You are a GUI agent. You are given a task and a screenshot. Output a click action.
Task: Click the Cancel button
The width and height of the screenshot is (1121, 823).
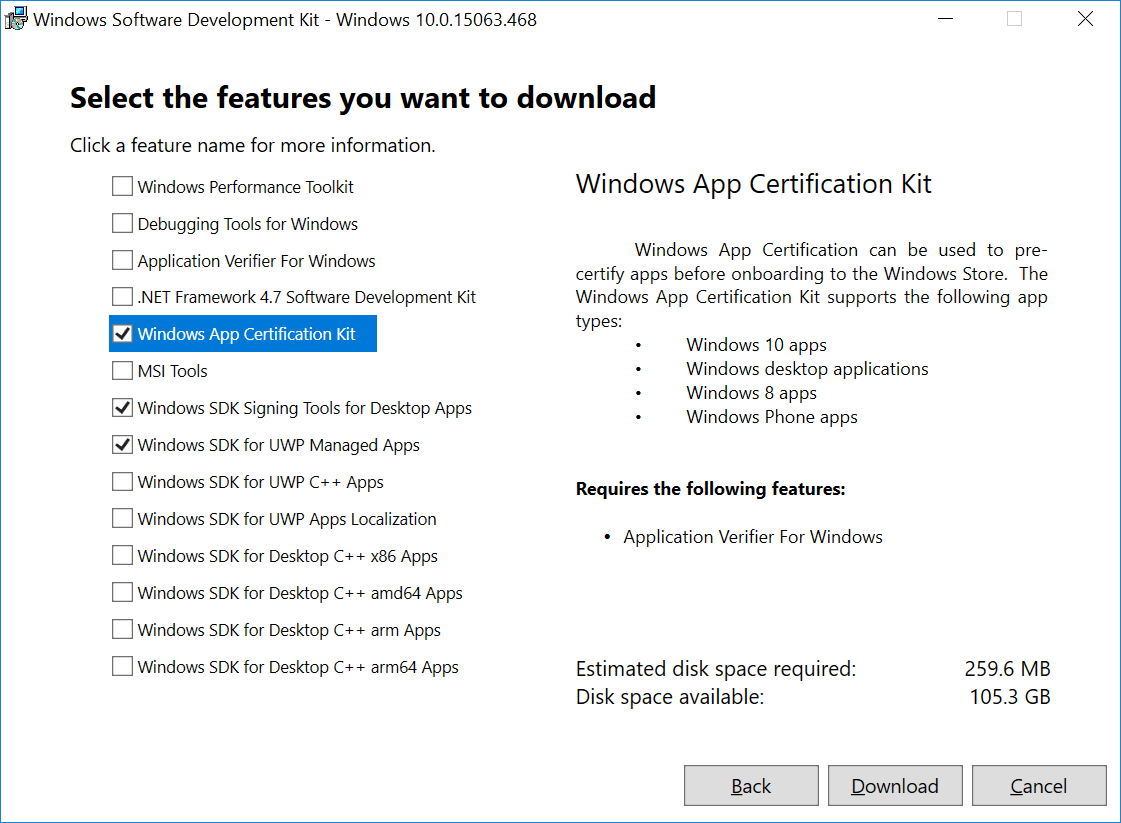(x=1039, y=785)
